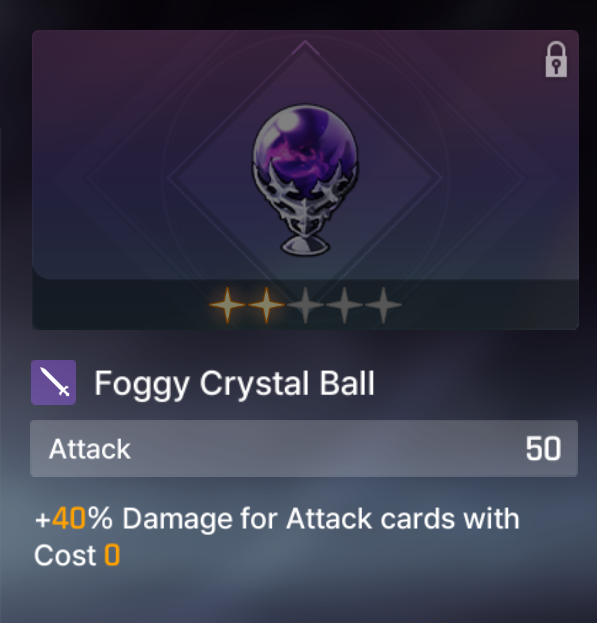Click the Foggy Crystal Ball name text
Screen dimensions: 597x623
point(234,384)
